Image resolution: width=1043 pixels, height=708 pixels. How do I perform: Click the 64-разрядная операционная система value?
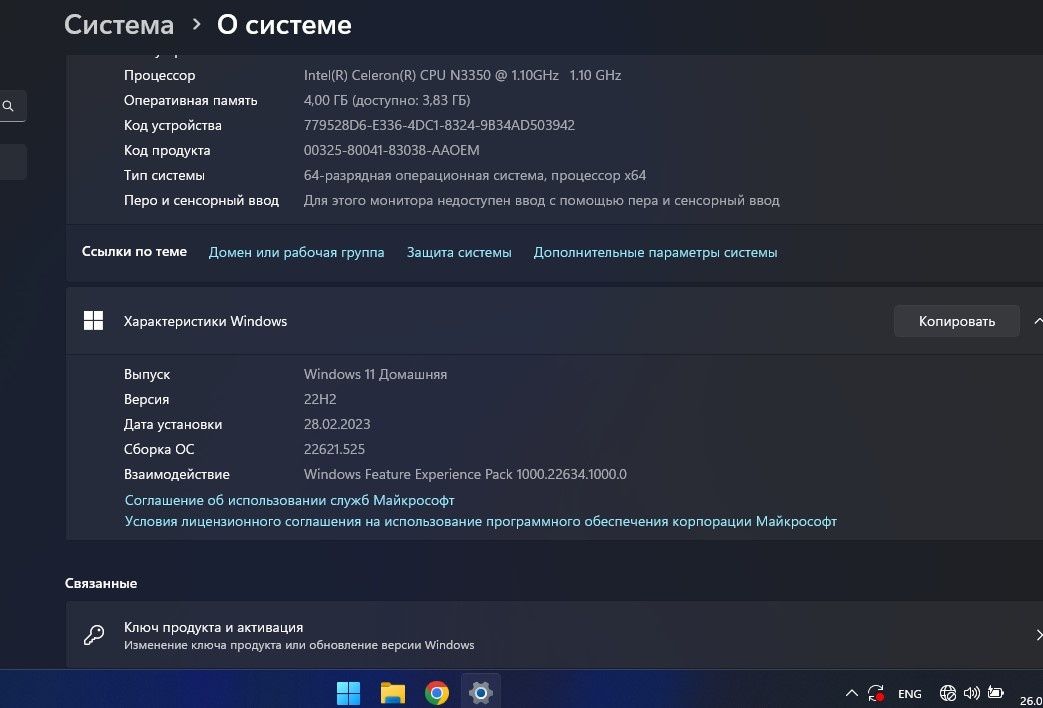[475, 176]
